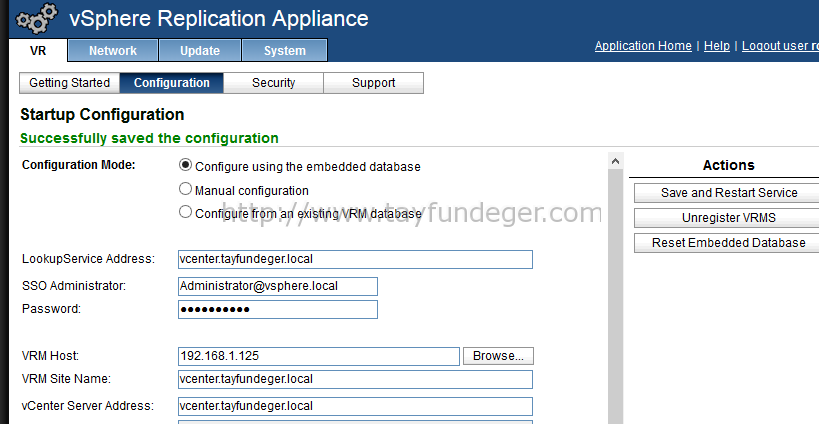Switch to the Network tab
The image size is (819, 424).
coord(113,51)
